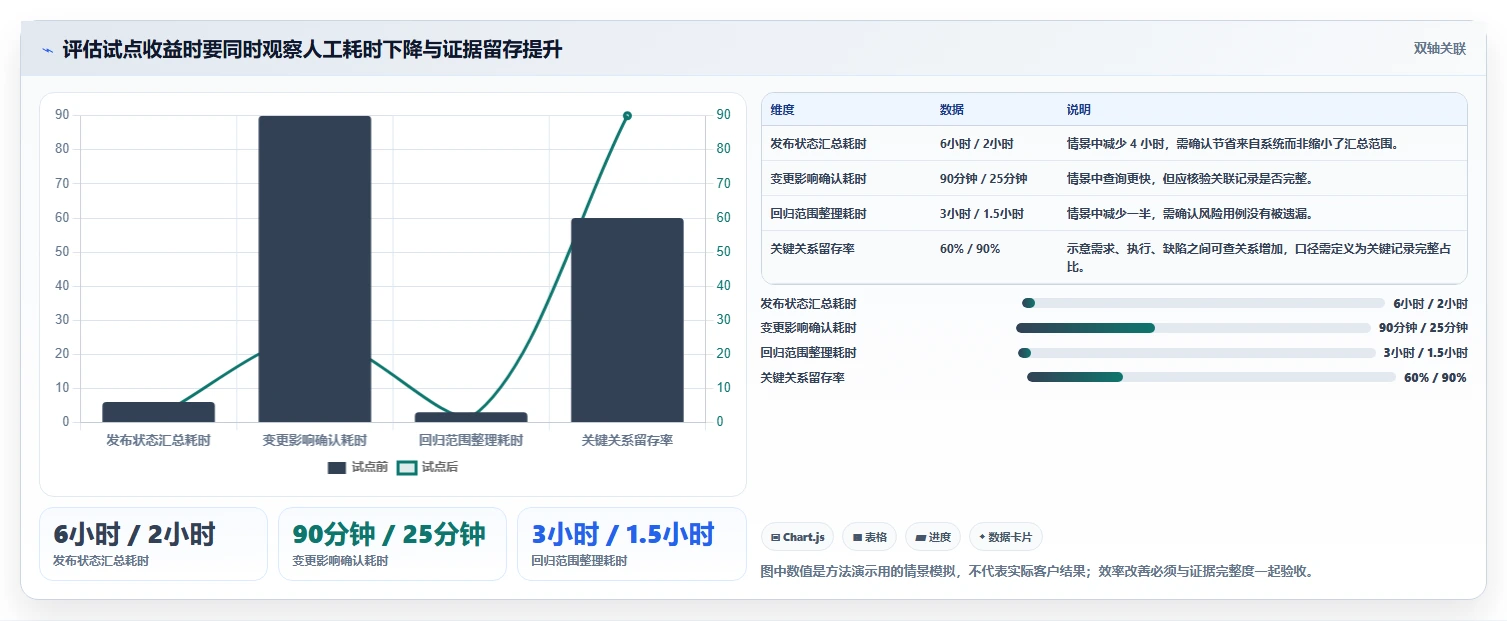The width and height of the screenshot is (1507, 621).
Task: Click description starting 示意需求、执行、缺陷
Action: pyautogui.click(x=1259, y=258)
